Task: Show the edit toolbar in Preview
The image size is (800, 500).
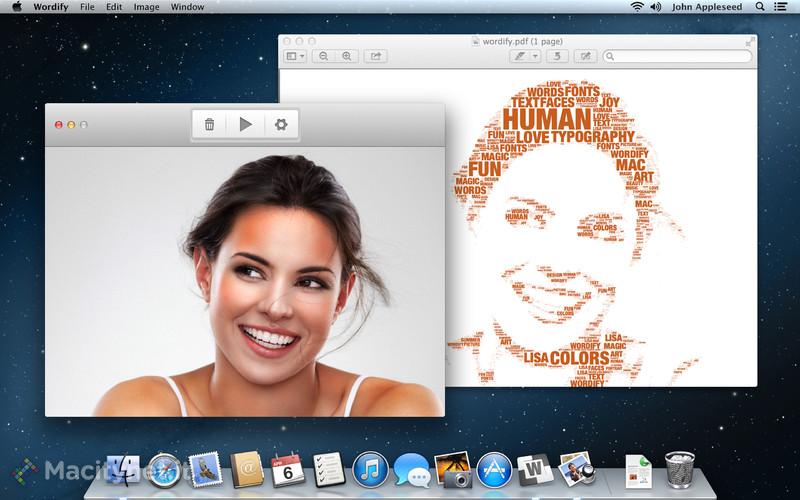Action: coord(586,56)
